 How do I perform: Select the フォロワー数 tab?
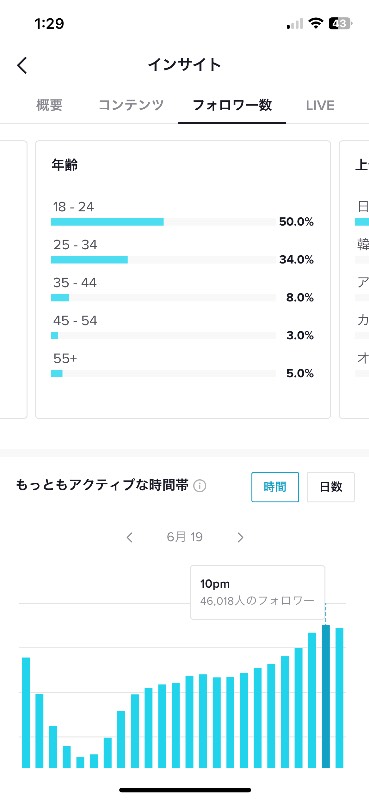232,105
